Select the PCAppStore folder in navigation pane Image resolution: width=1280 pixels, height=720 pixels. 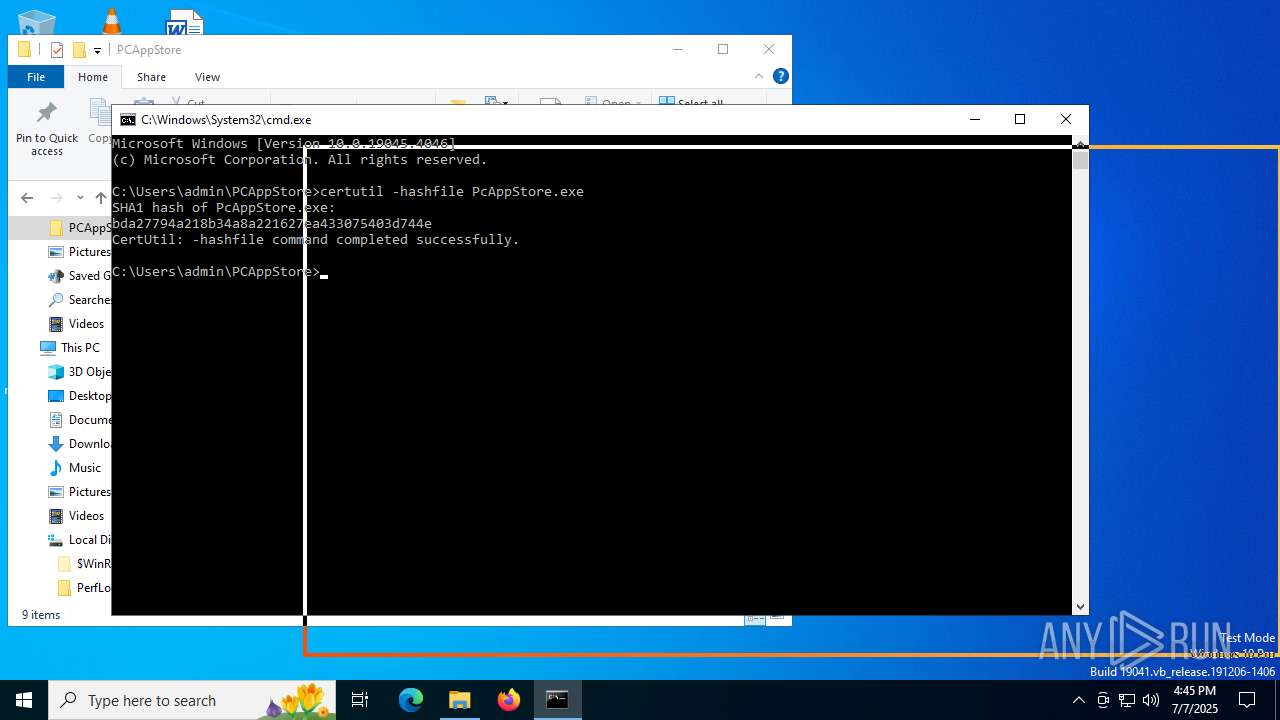point(79,228)
